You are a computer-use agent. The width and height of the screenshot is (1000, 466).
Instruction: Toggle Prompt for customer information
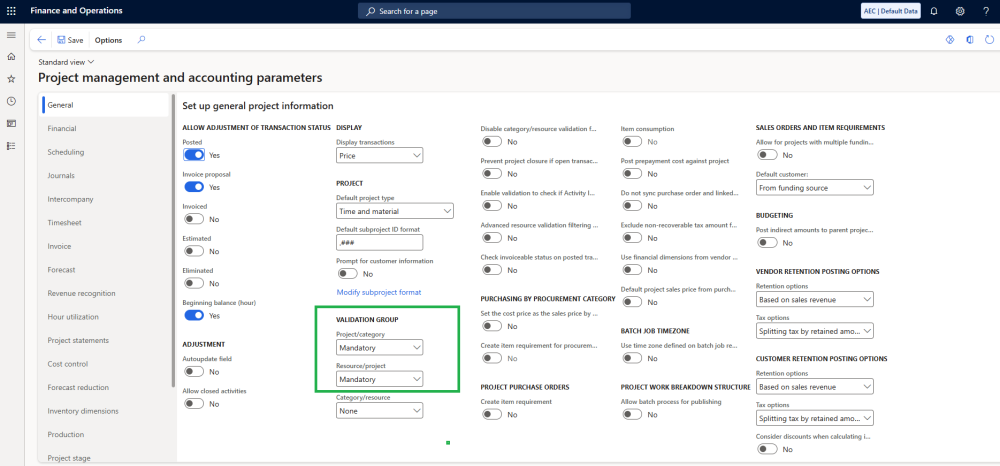tap(348, 273)
